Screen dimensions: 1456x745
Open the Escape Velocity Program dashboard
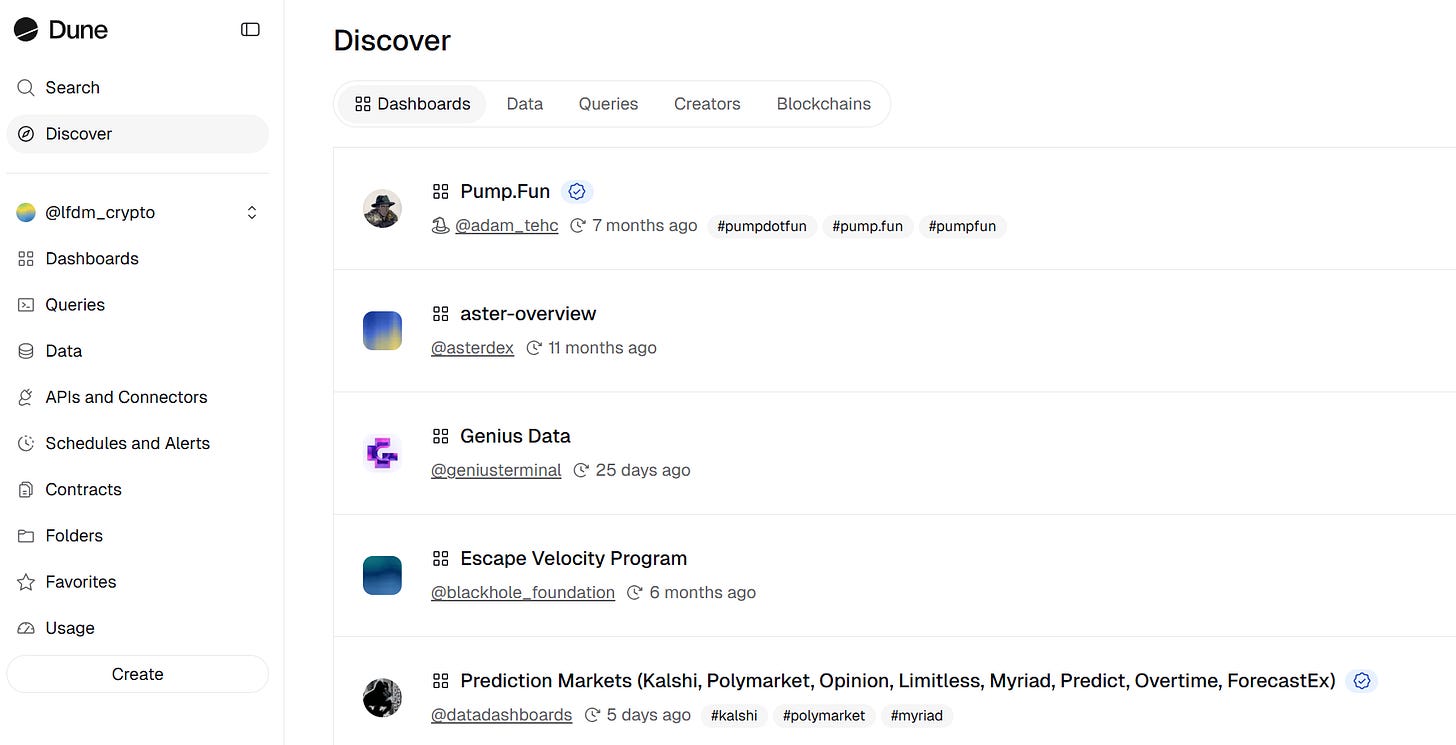click(574, 558)
